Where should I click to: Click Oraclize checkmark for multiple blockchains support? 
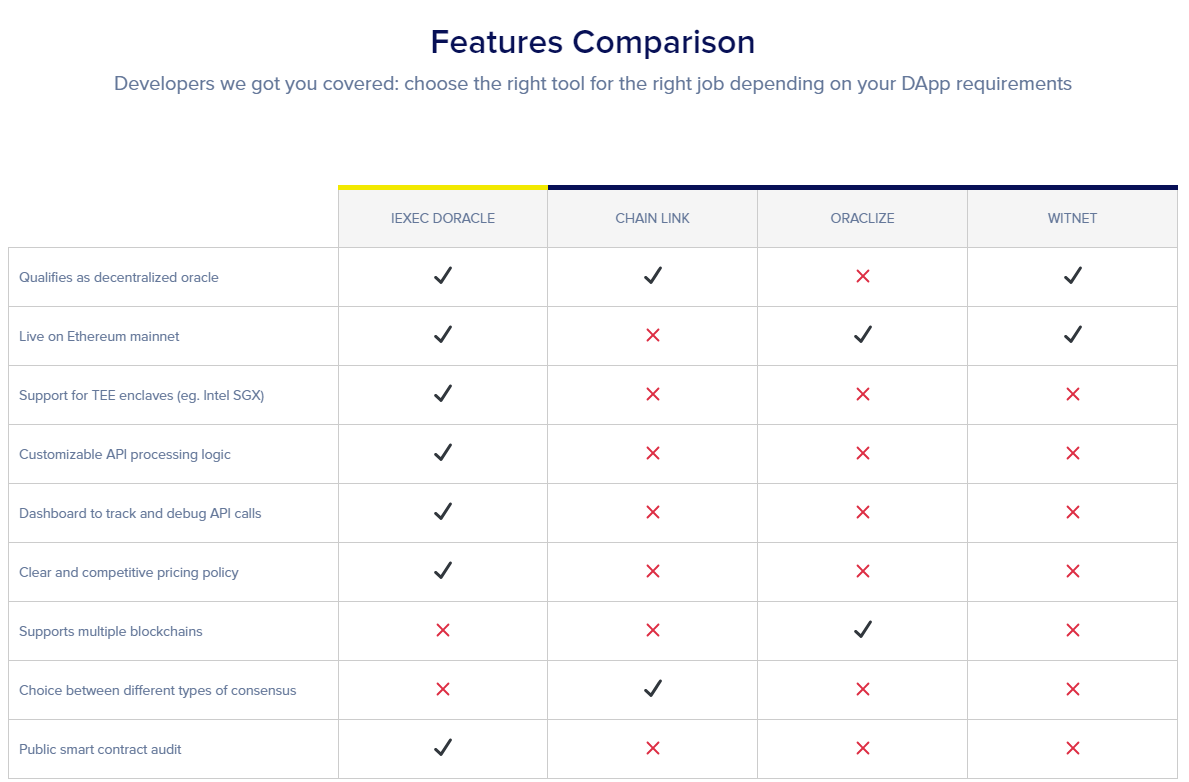point(862,630)
